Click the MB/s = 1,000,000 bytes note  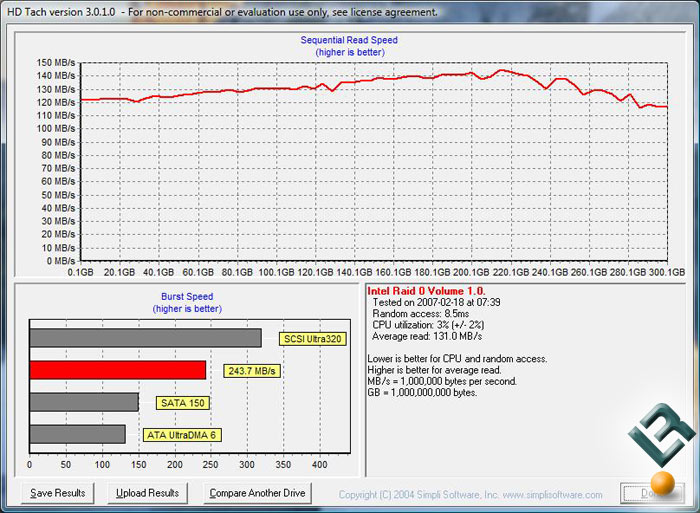(x=442, y=381)
